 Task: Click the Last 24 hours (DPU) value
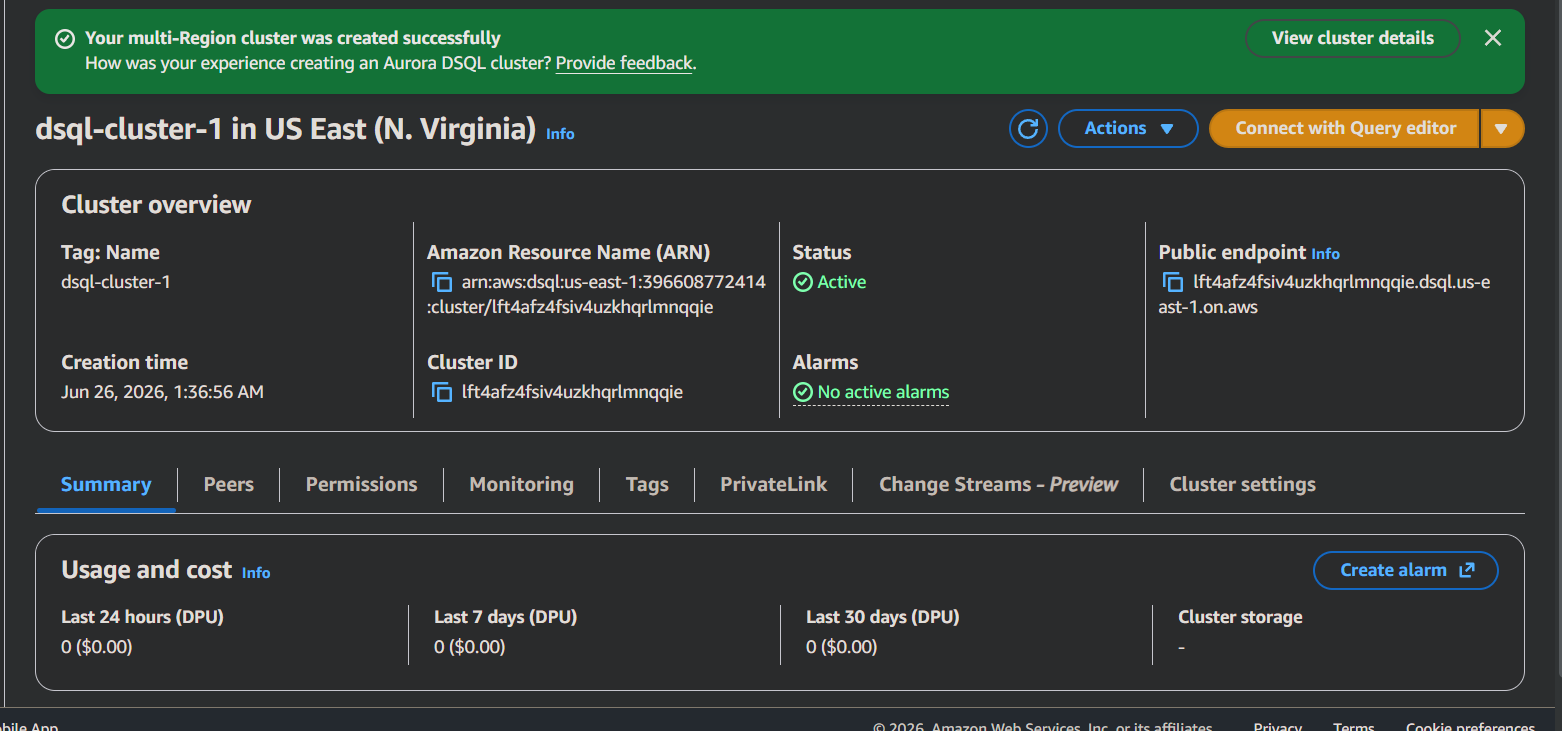click(x=97, y=647)
